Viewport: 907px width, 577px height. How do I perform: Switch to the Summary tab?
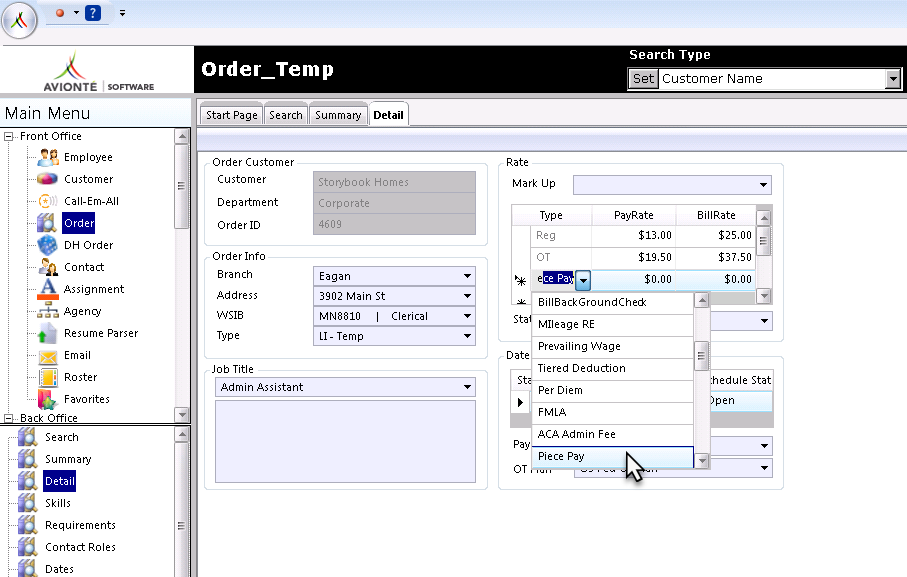338,115
